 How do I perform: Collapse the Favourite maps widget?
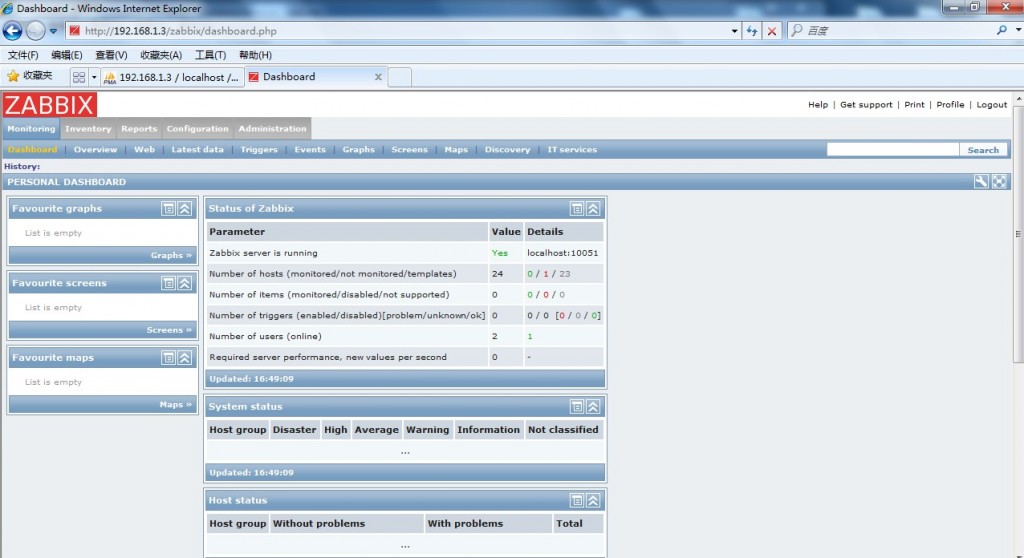(x=185, y=357)
